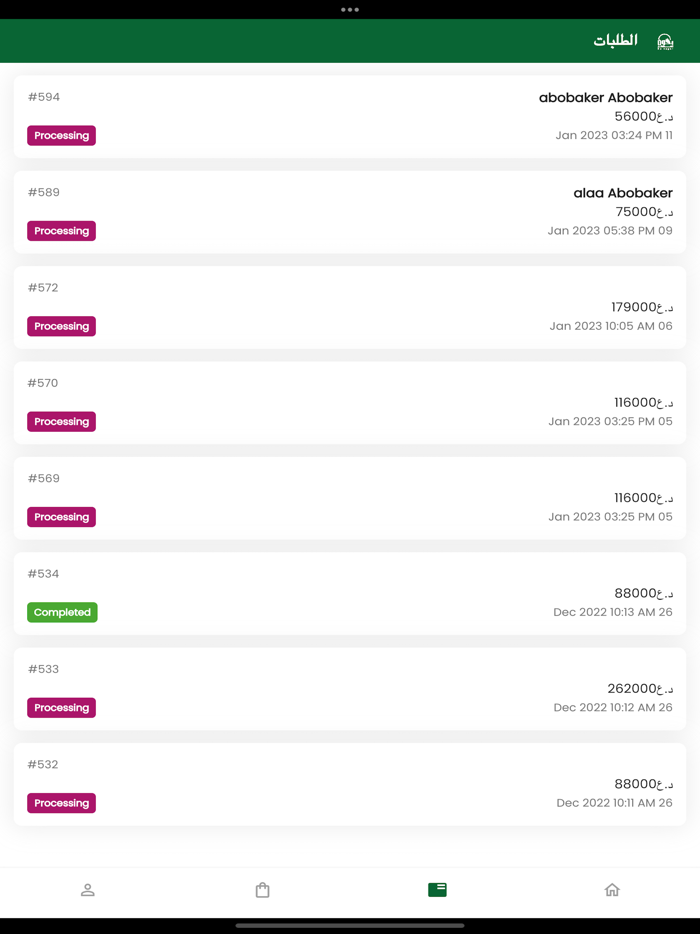Click the #569 order number
Image resolution: width=700 pixels, height=934 pixels.
(x=44, y=478)
